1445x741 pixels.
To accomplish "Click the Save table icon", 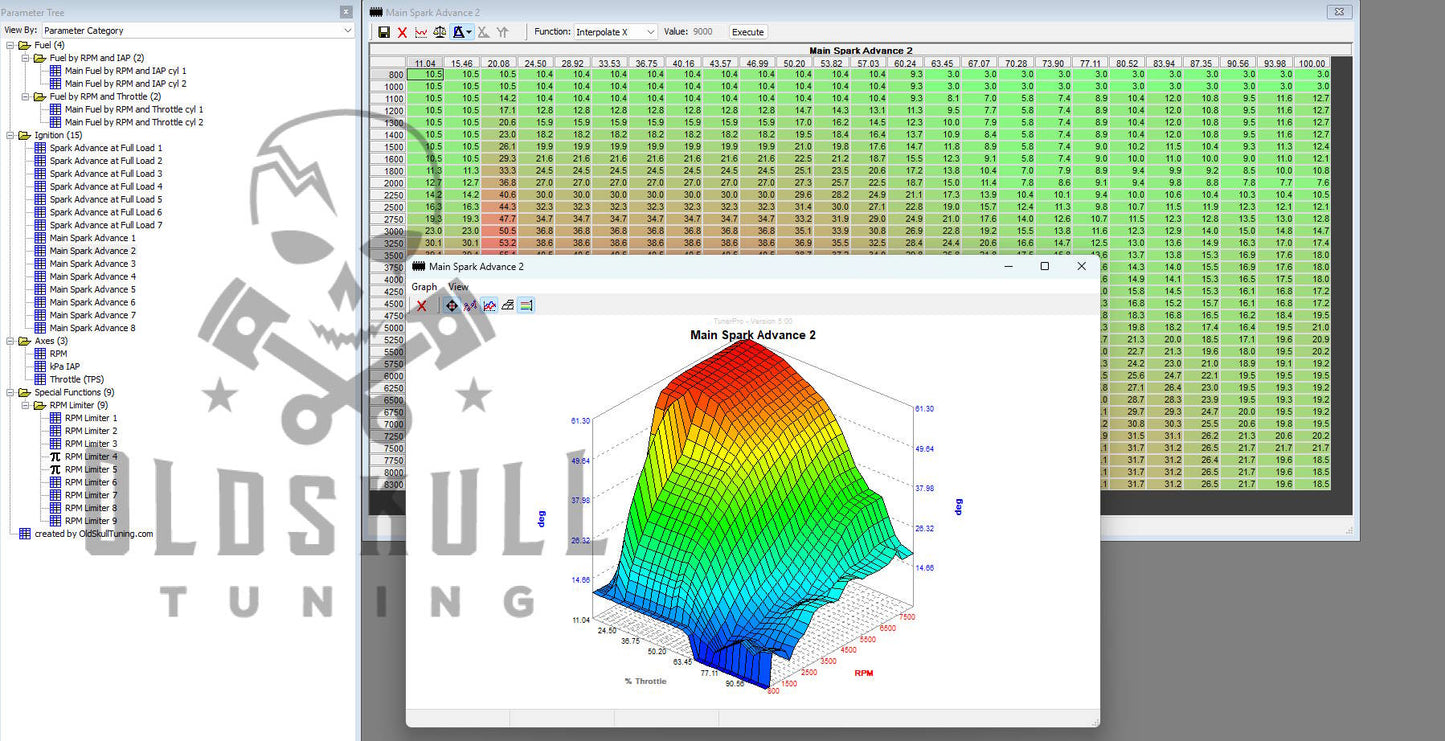I will pos(385,31).
